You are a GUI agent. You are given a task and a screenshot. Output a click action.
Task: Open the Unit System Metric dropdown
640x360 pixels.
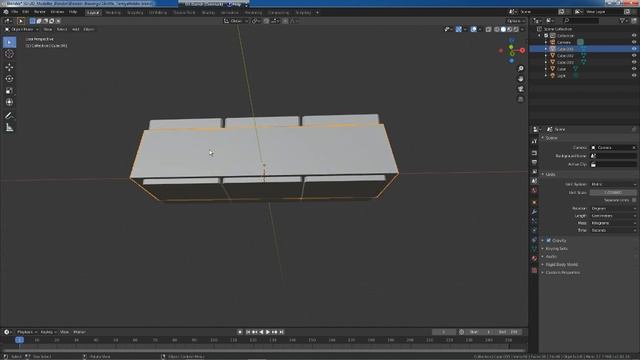click(613, 184)
